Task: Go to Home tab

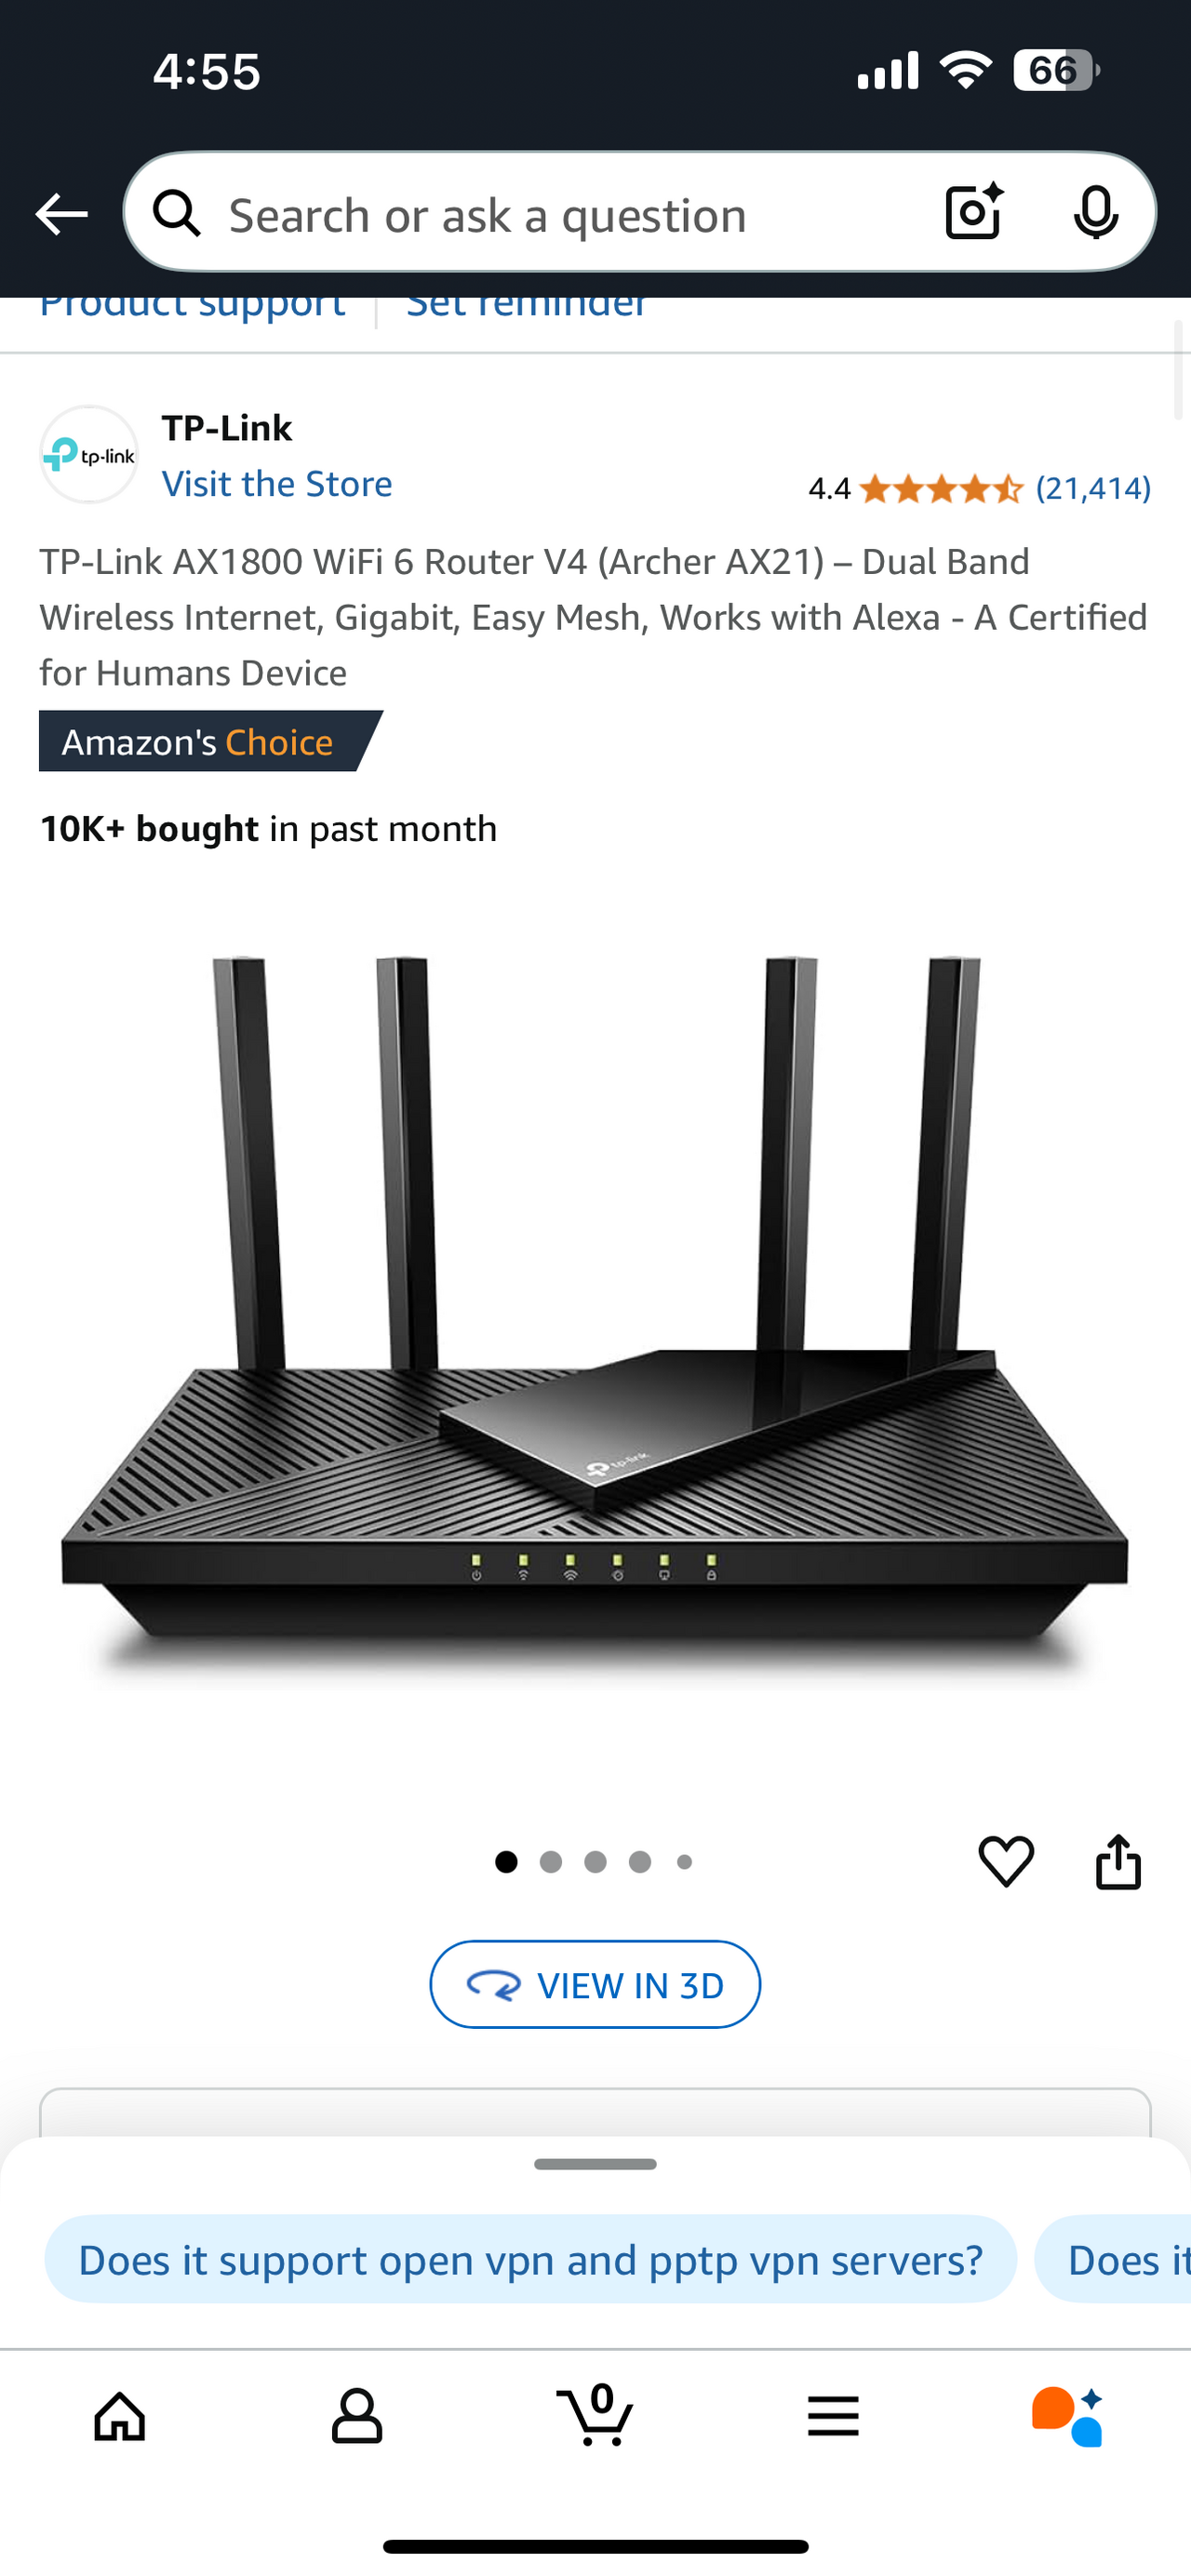Action: [120, 2416]
